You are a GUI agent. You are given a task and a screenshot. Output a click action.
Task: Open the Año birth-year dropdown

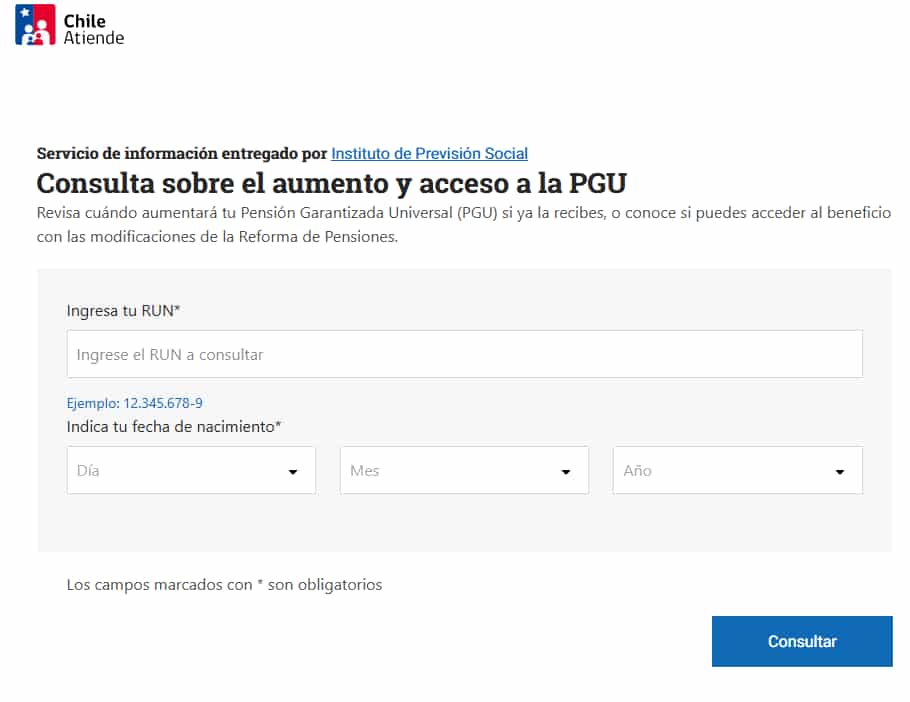tap(738, 471)
